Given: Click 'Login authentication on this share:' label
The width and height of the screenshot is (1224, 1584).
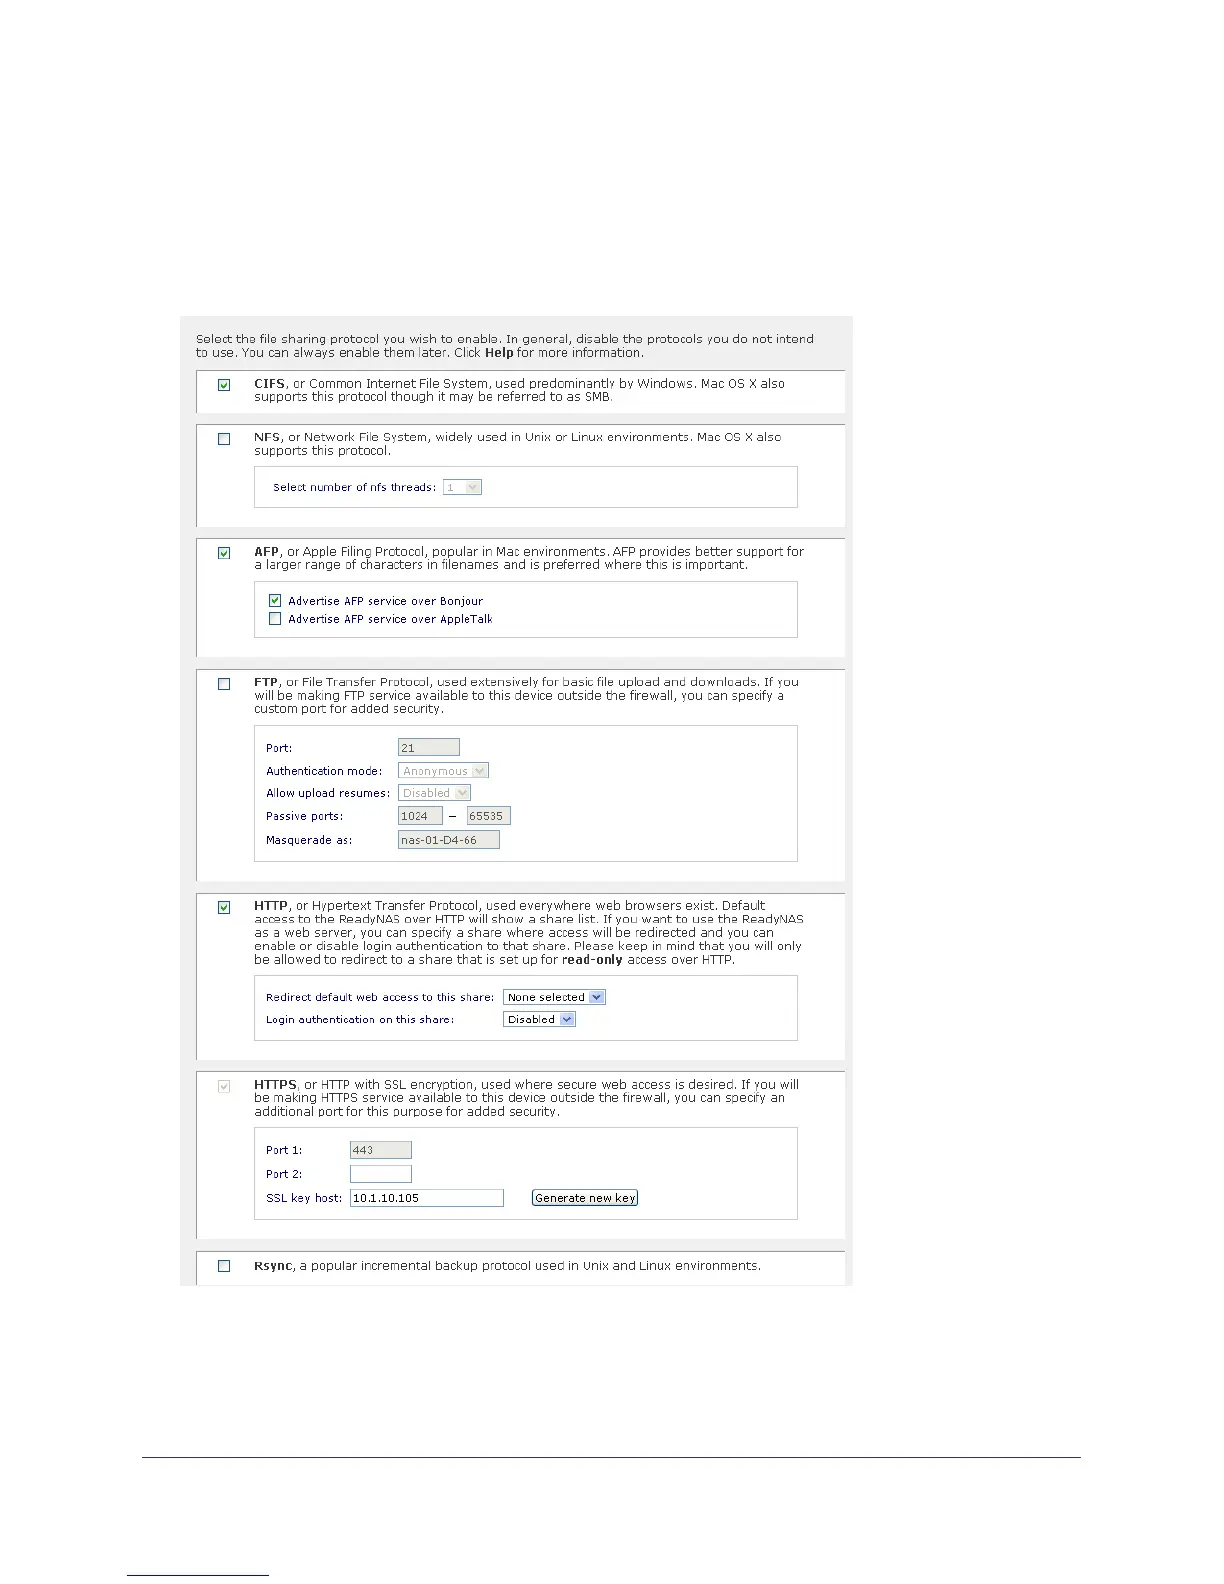Looking at the screenshot, I should (x=360, y=1019).
